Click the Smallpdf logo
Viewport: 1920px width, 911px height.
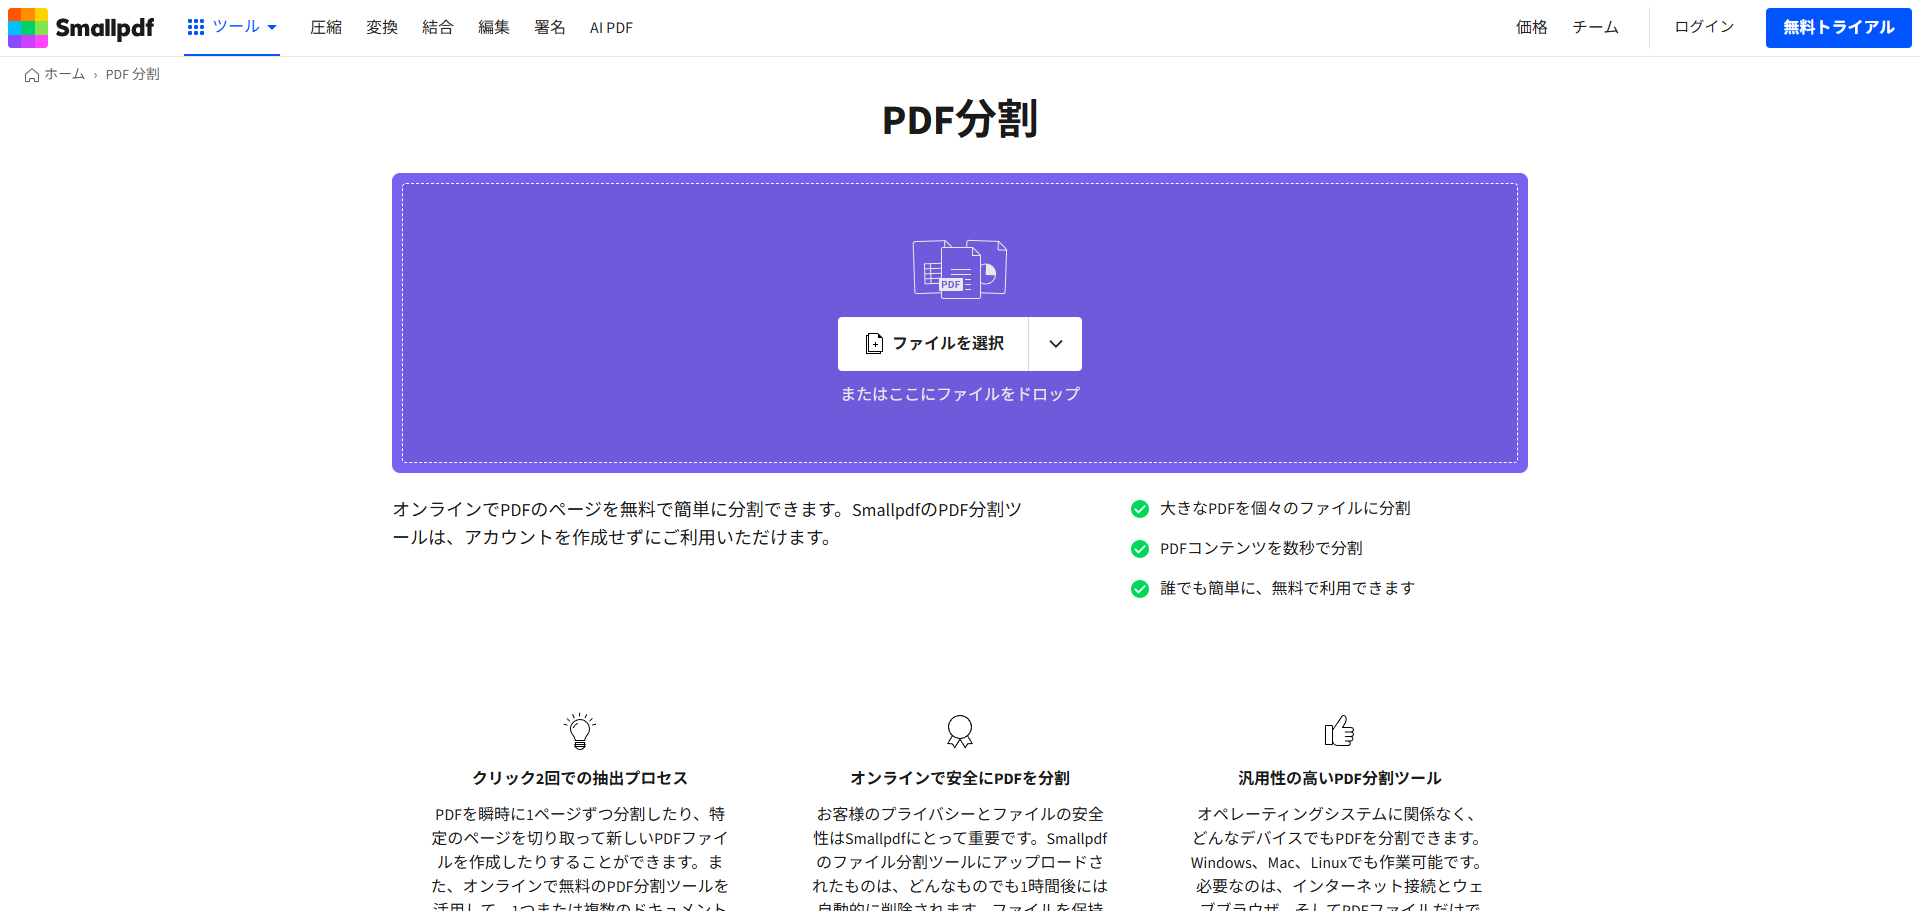[81, 28]
